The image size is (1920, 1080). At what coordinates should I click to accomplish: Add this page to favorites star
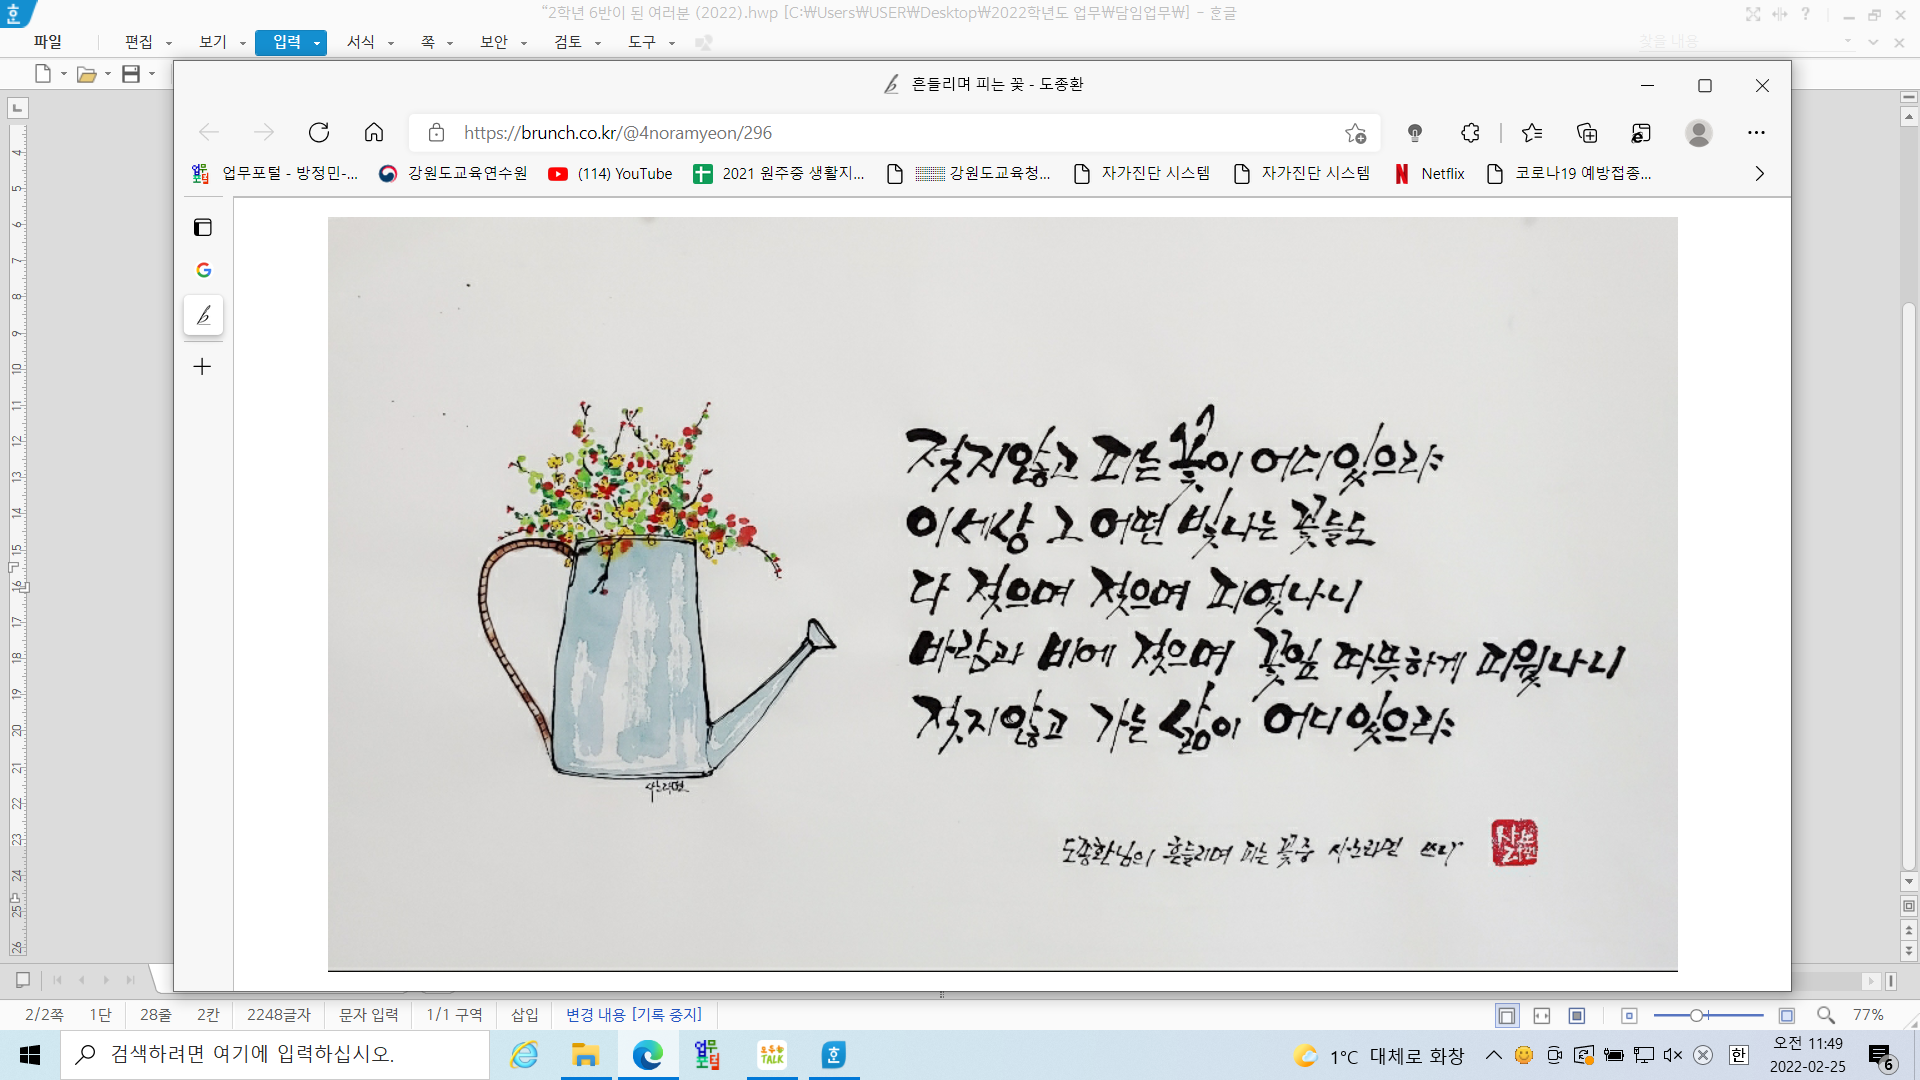click(1355, 132)
